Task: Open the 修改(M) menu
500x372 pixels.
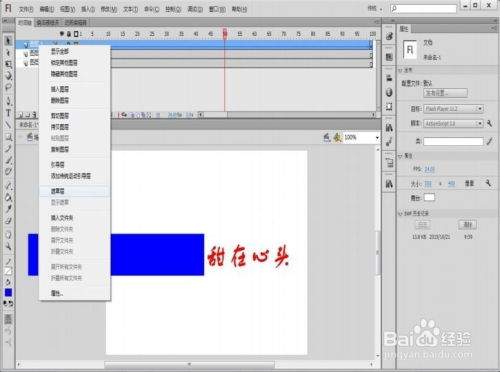Action: click(x=109, y=9)
